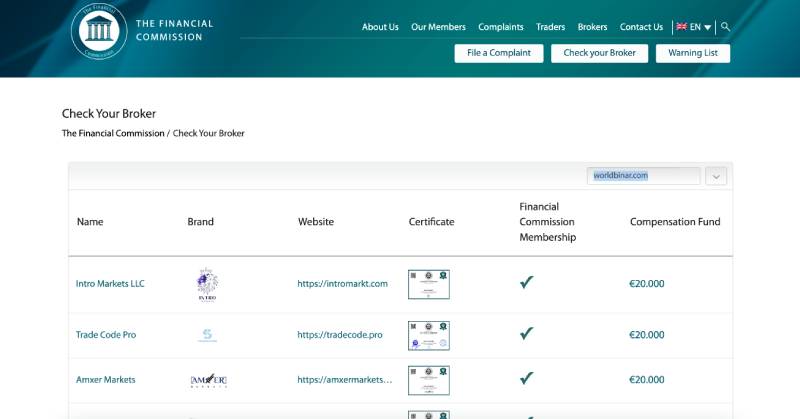Open Trade Code Pro certificate thumbnail

click(x=429, y=335)
